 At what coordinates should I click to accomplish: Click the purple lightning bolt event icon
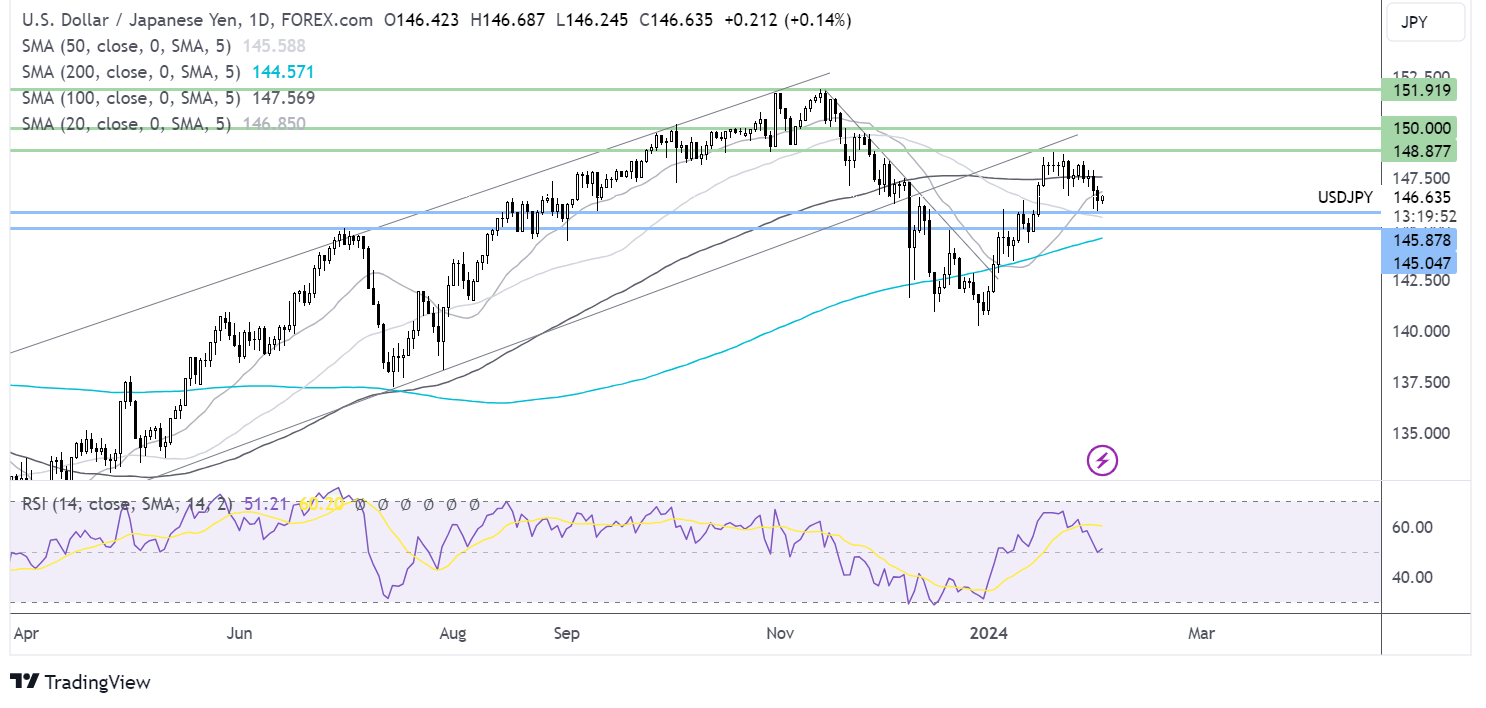(1102, 460)
